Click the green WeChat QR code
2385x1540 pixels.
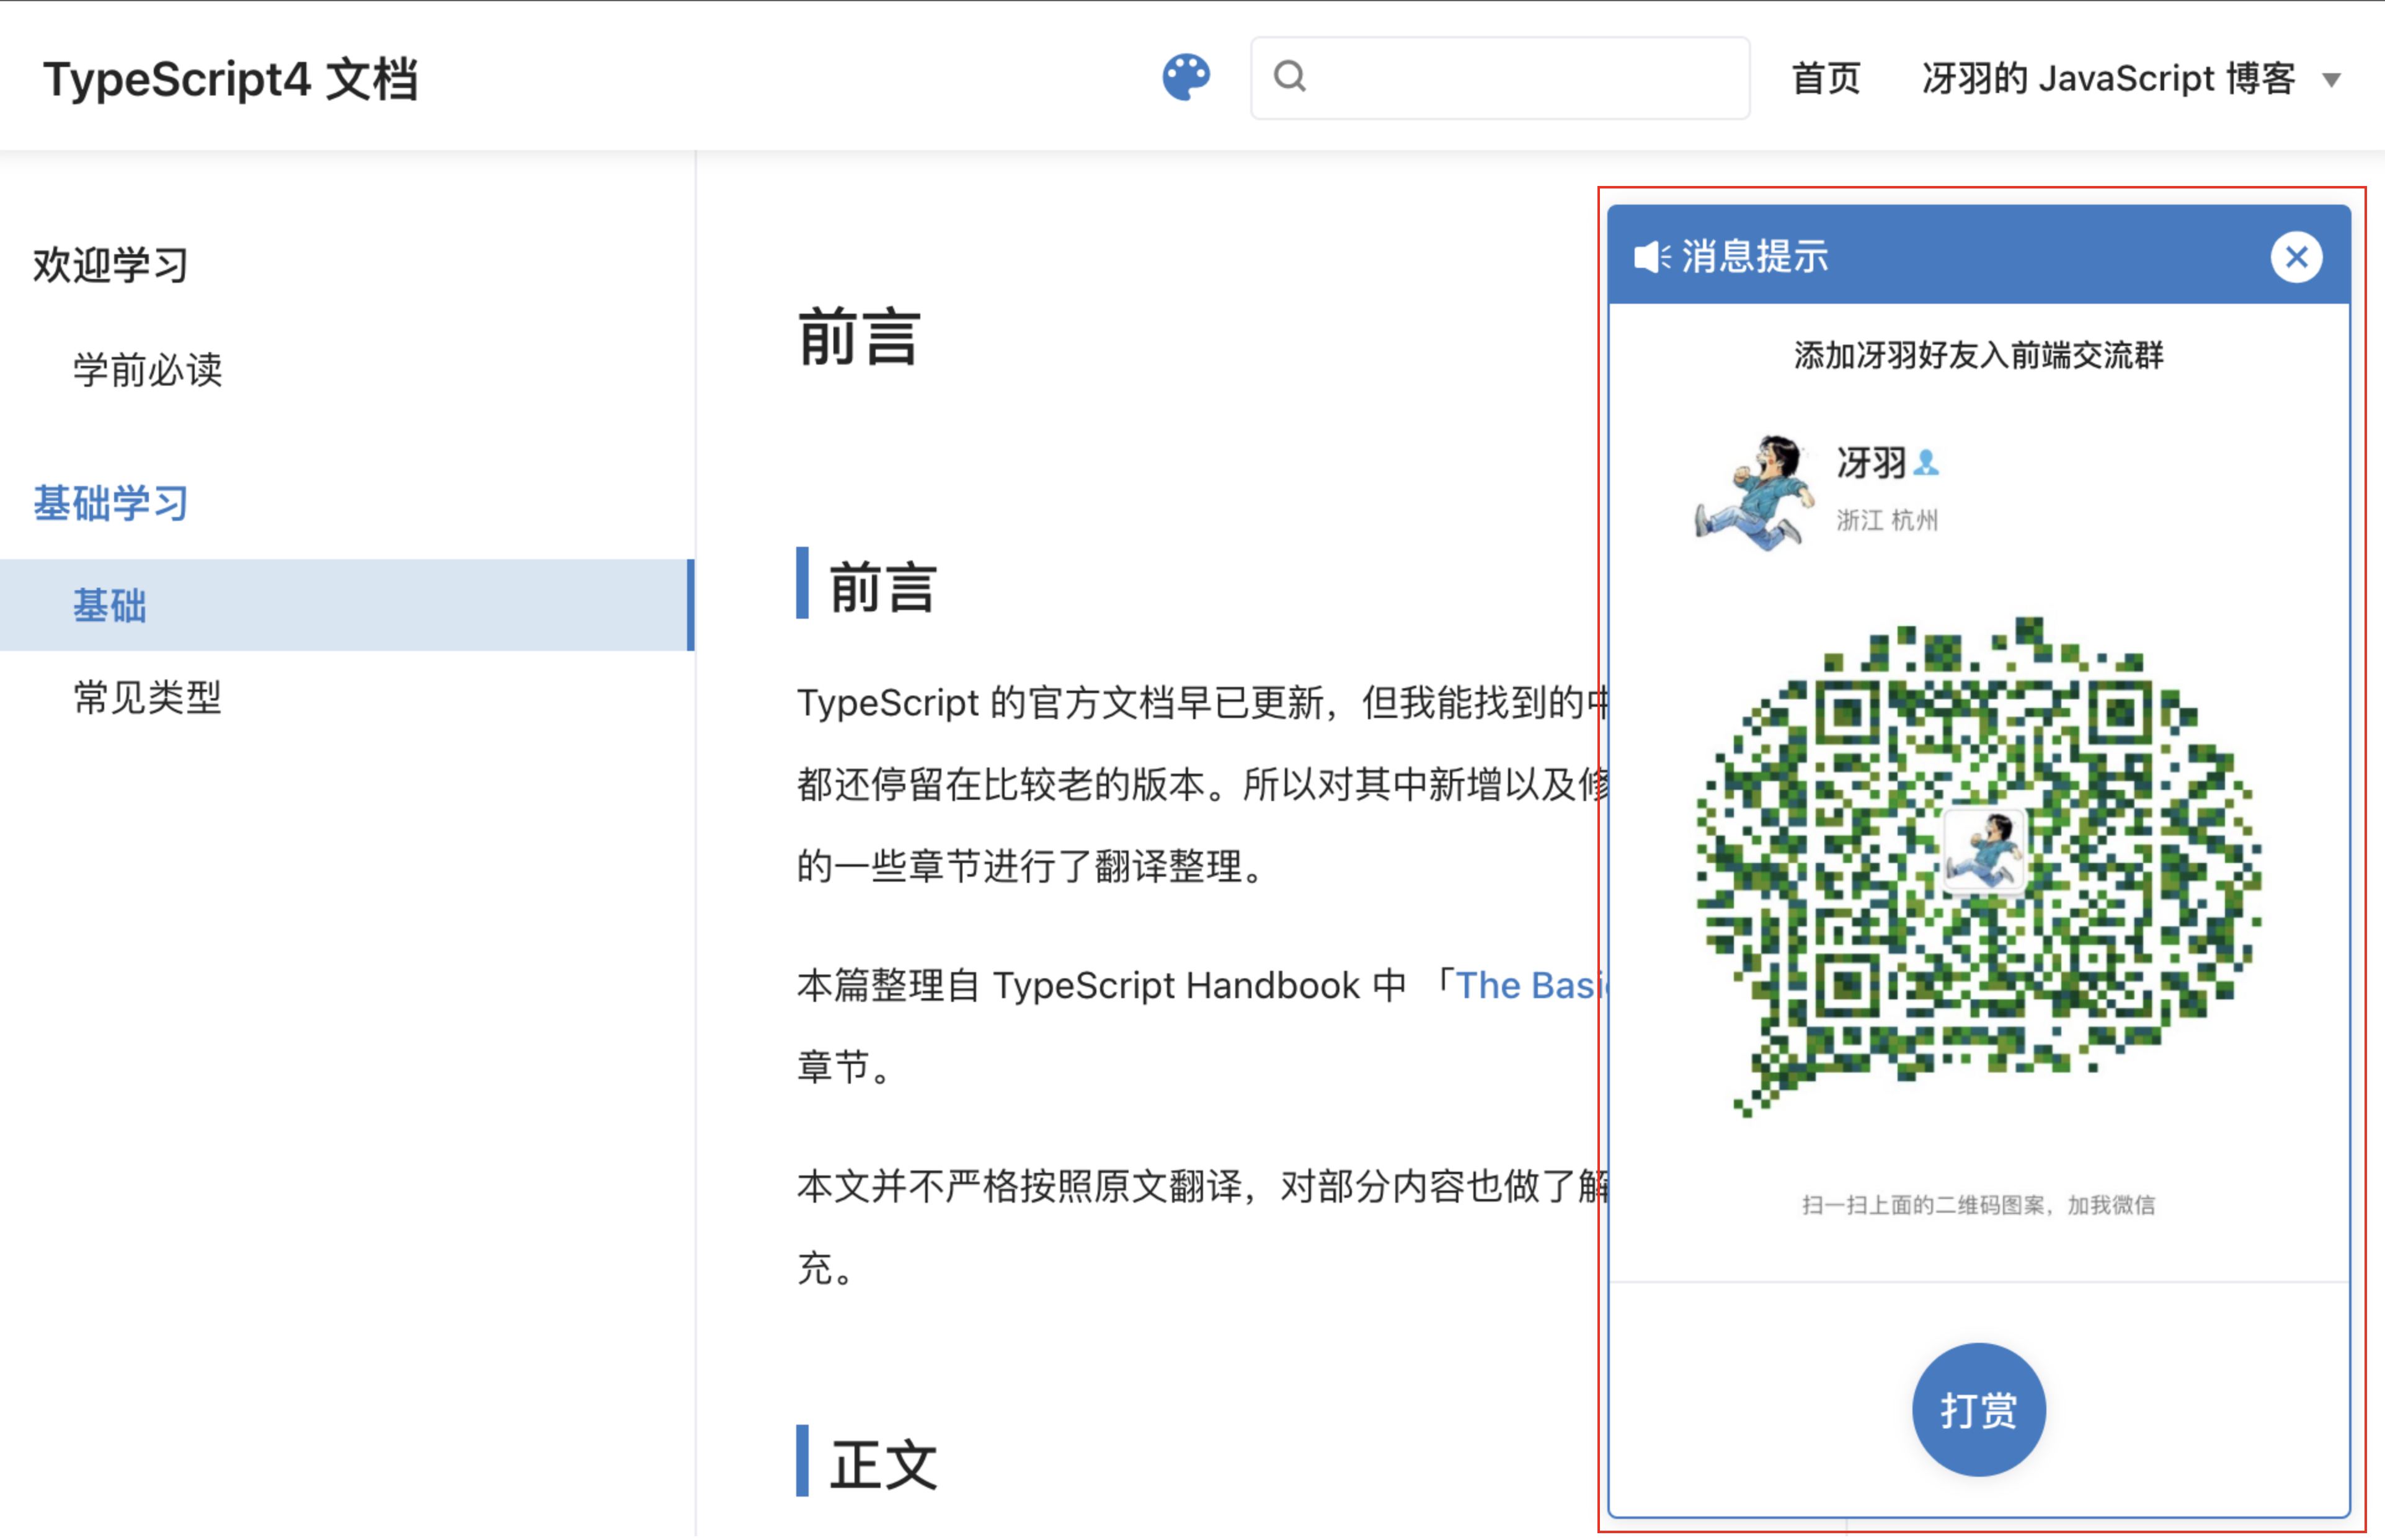coord(1978,867)
